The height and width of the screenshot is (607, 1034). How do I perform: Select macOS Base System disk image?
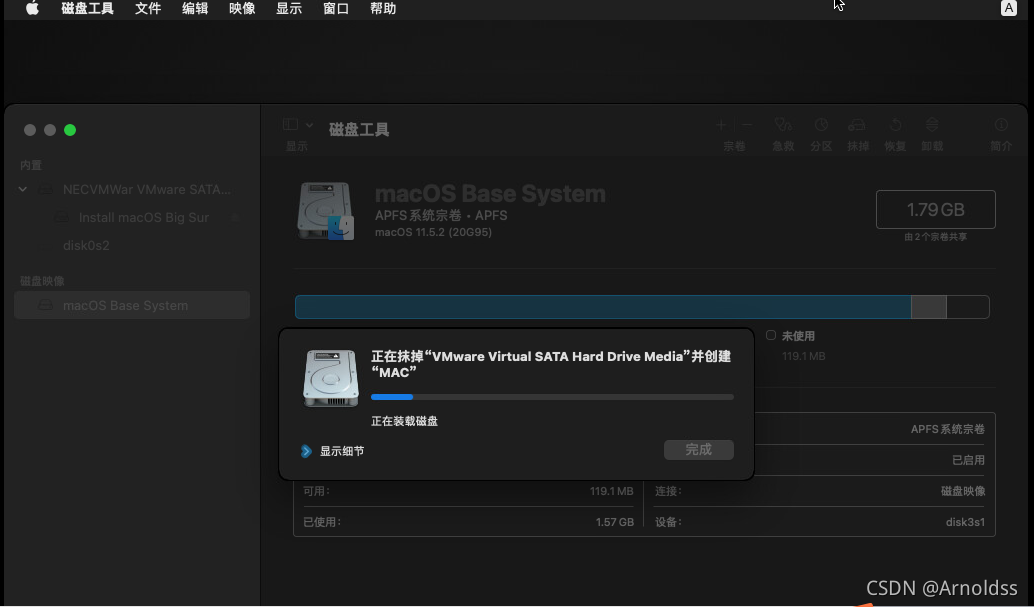132,305
